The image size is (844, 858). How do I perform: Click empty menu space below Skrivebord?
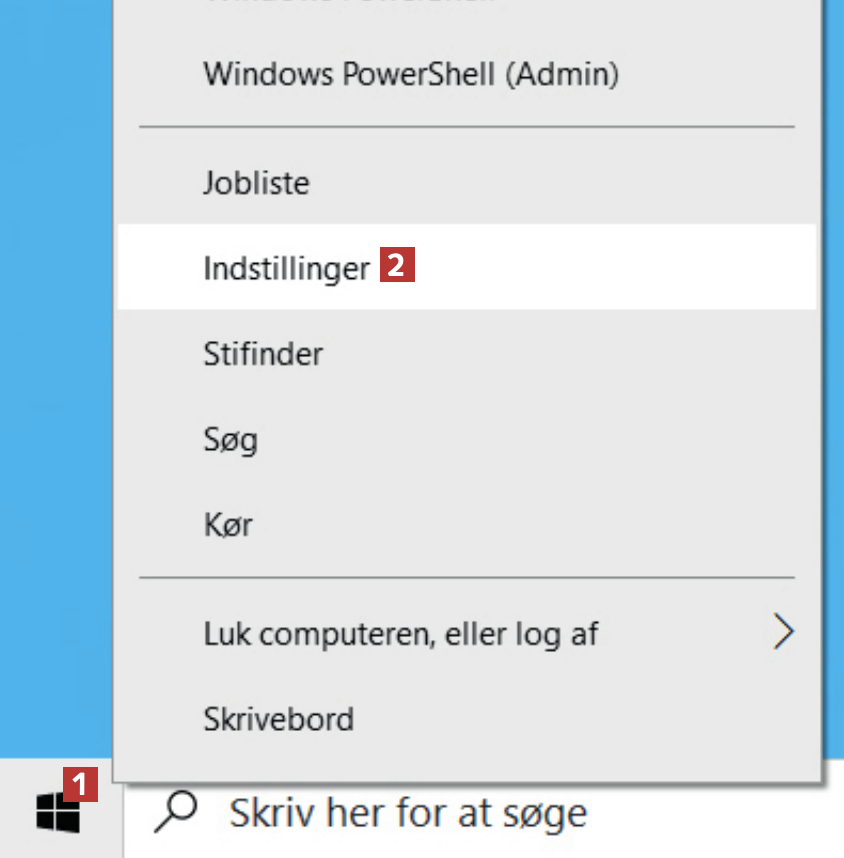[466, 760]
